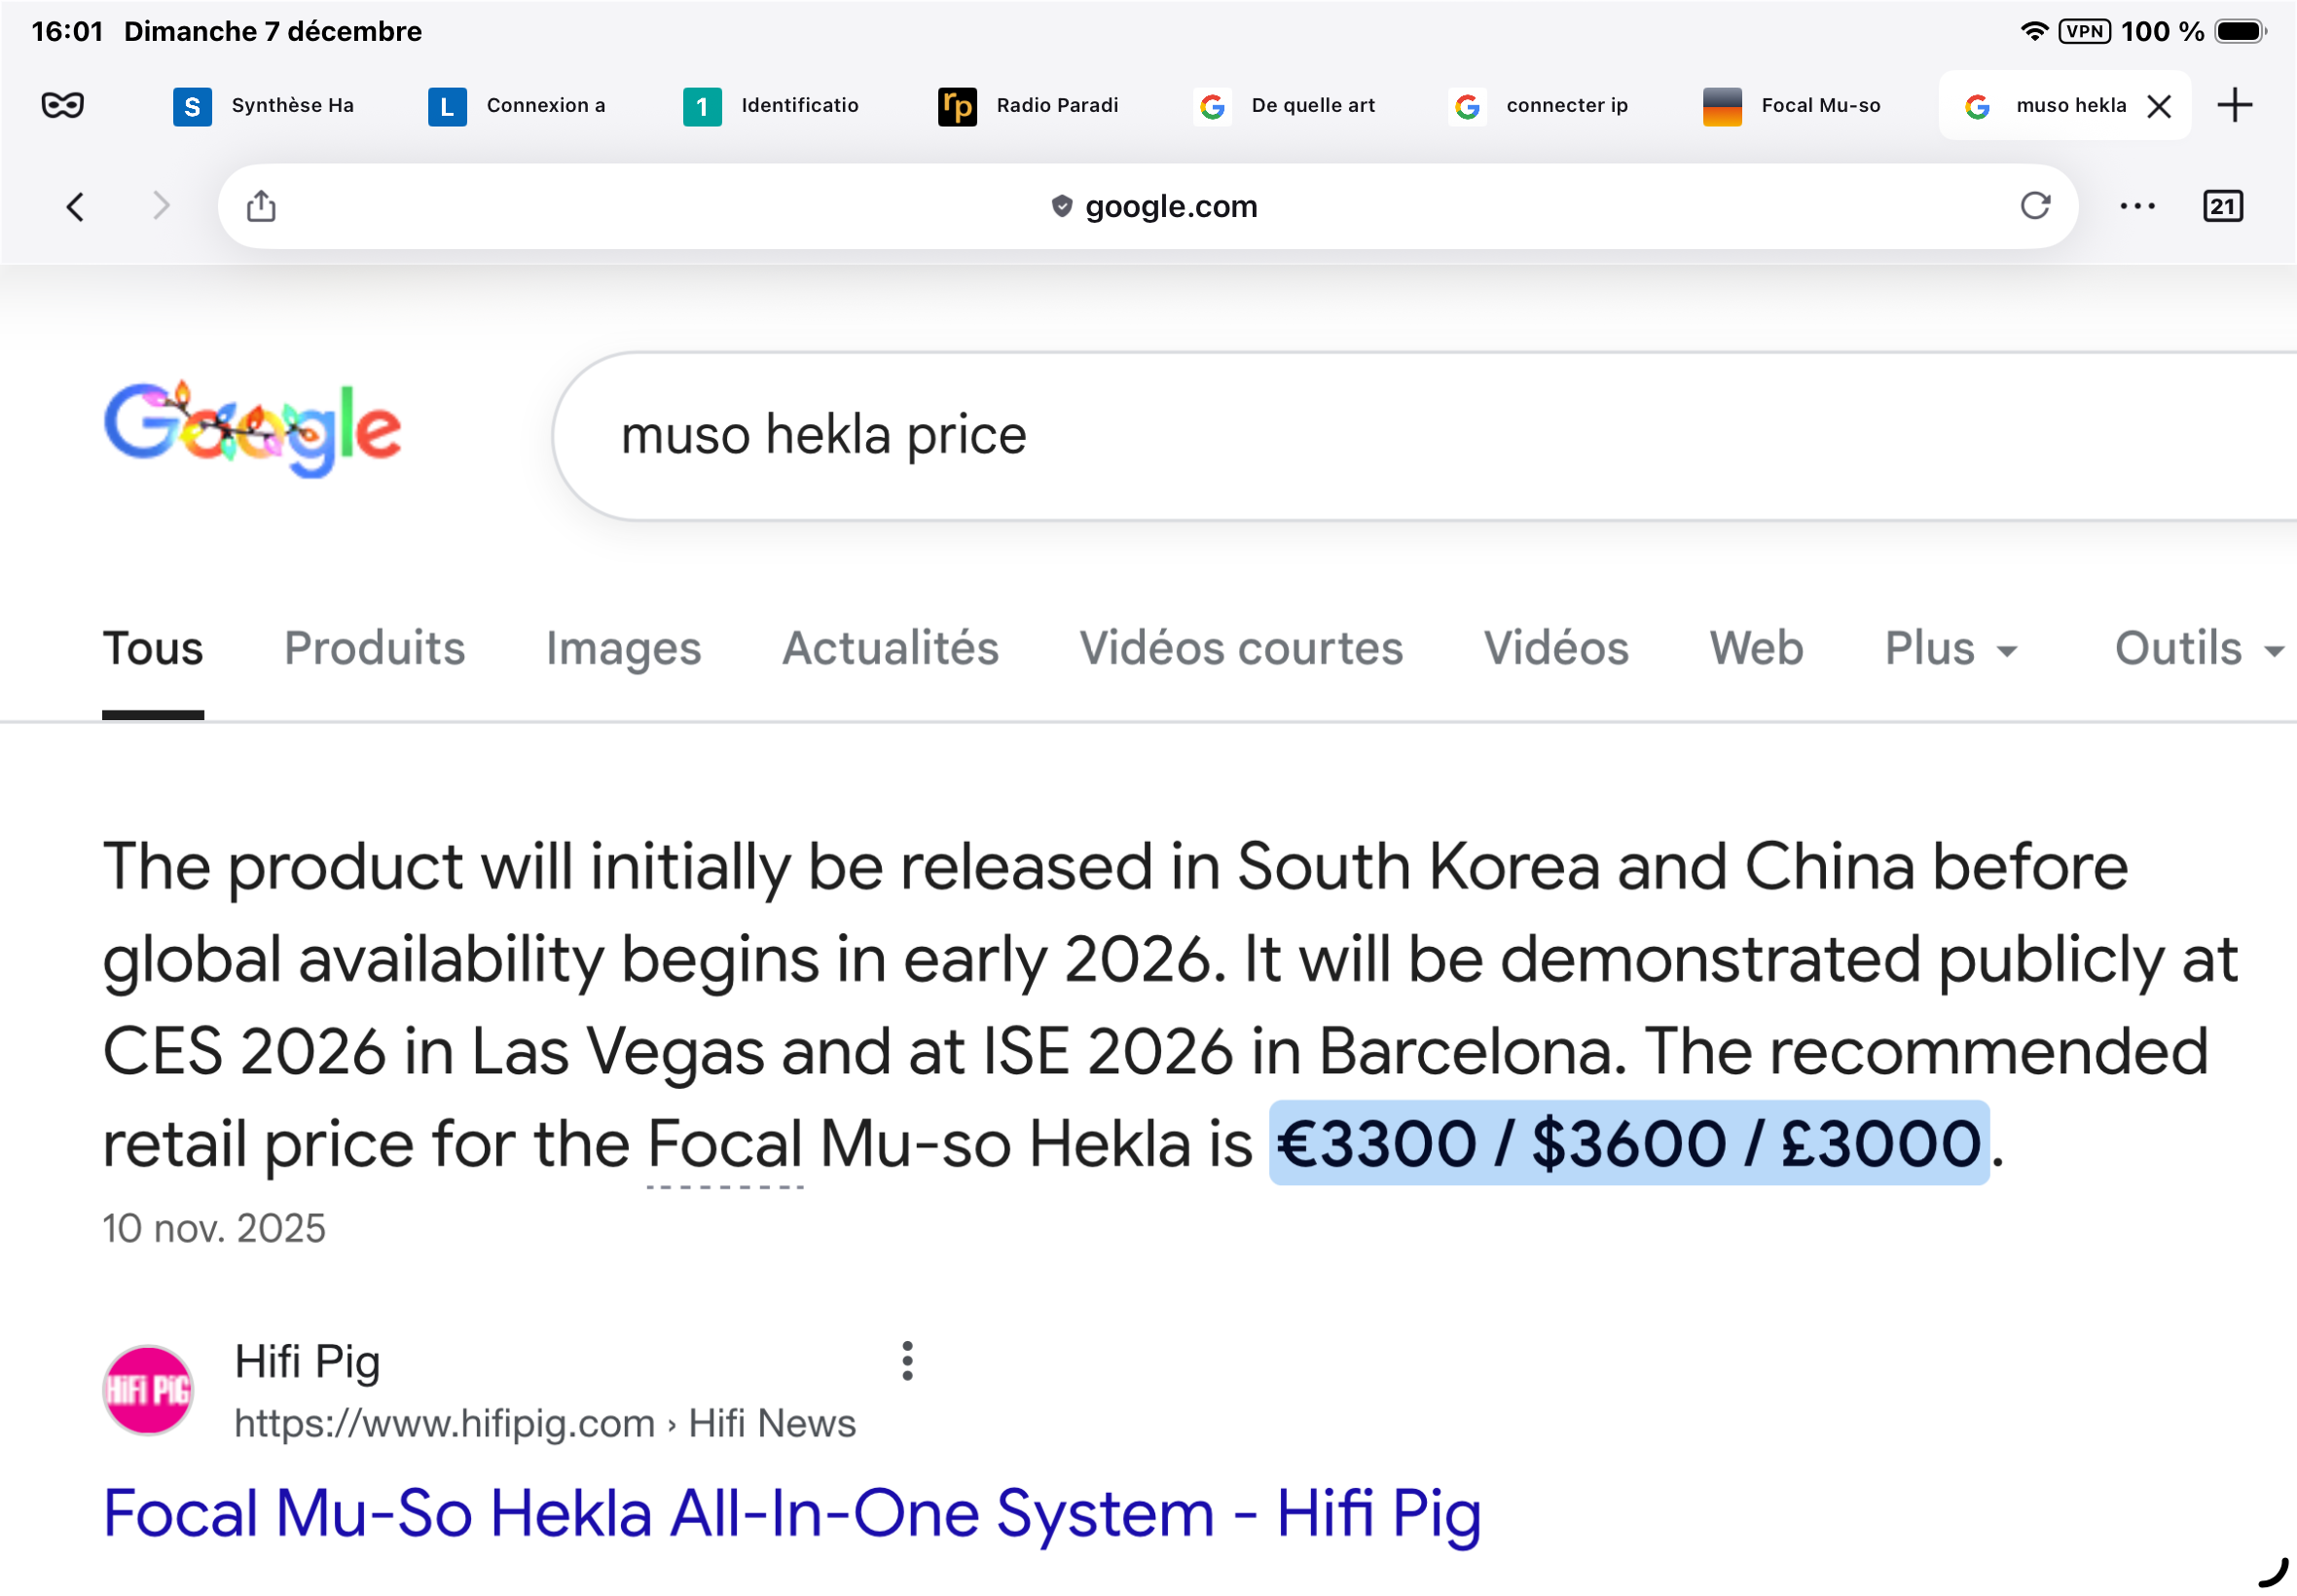Close the muso hekla tab

[x=2159, y=106]
